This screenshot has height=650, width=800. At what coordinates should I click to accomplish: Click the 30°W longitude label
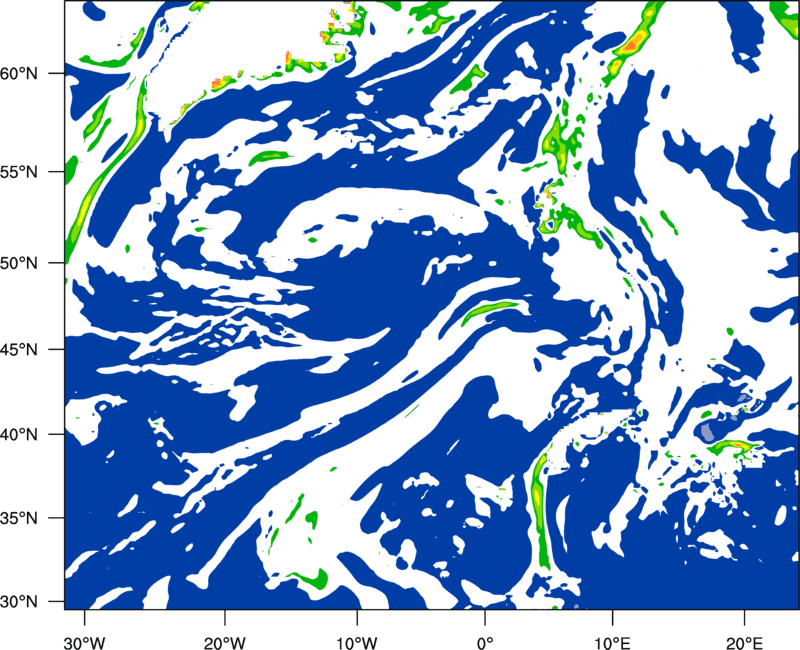85,643
